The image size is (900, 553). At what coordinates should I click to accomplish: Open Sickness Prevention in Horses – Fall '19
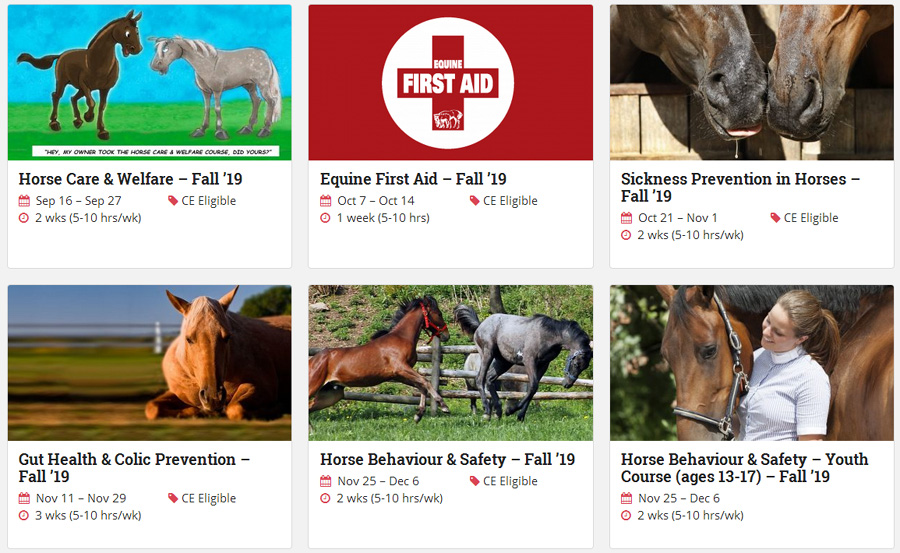(740, 187)
